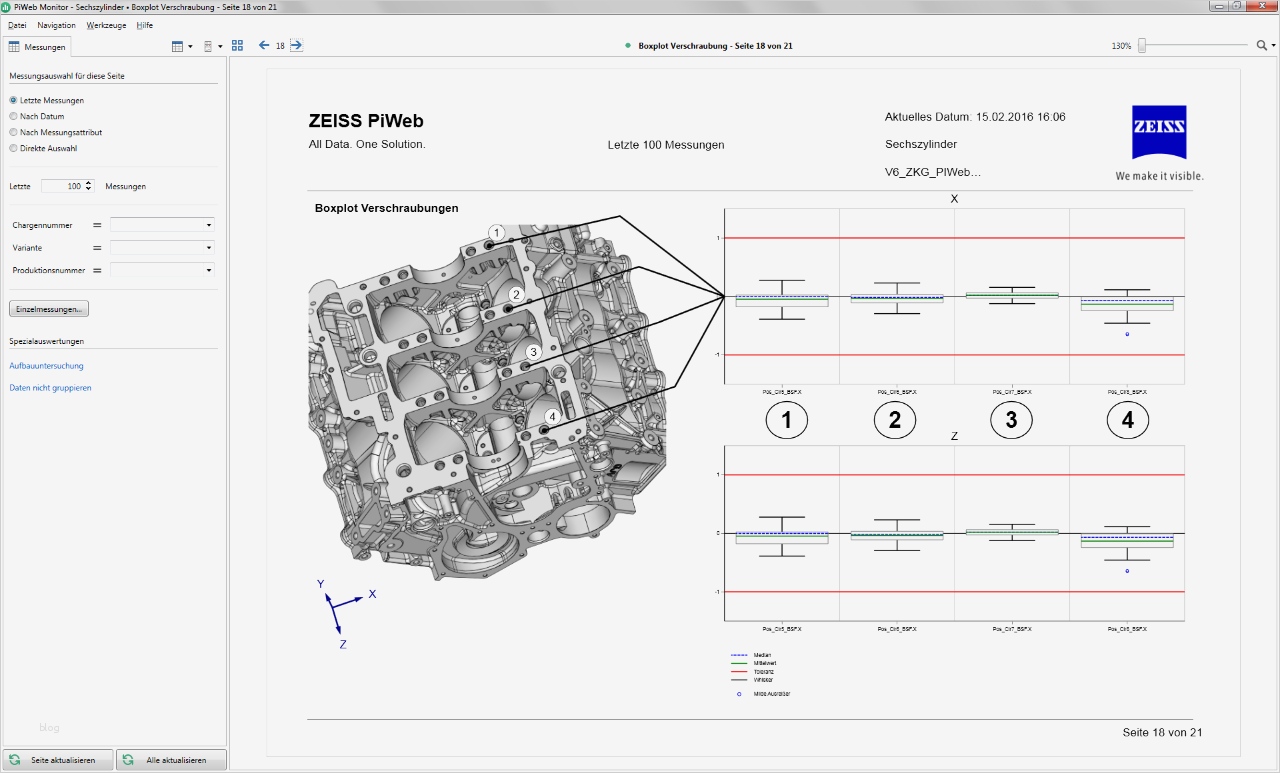
Task: Click callout marker 2 on the engine block
Action: [x=516, y=294]
